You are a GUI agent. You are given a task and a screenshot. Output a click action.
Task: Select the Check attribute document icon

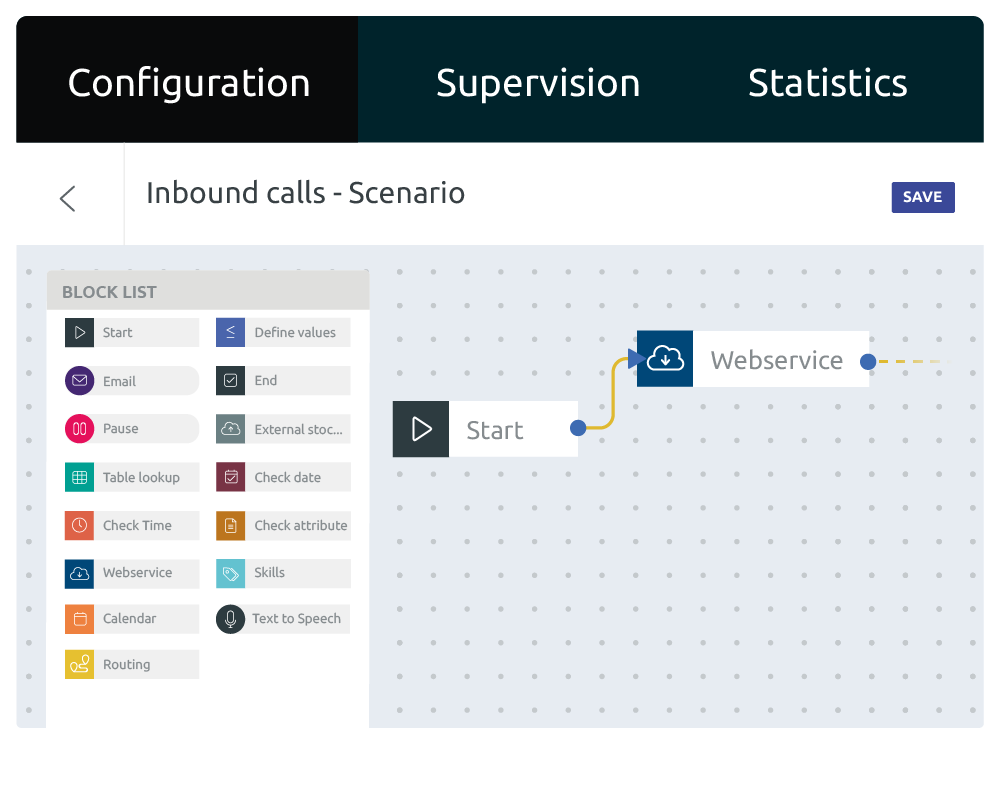pyautogui.click(x=230, y=525)
